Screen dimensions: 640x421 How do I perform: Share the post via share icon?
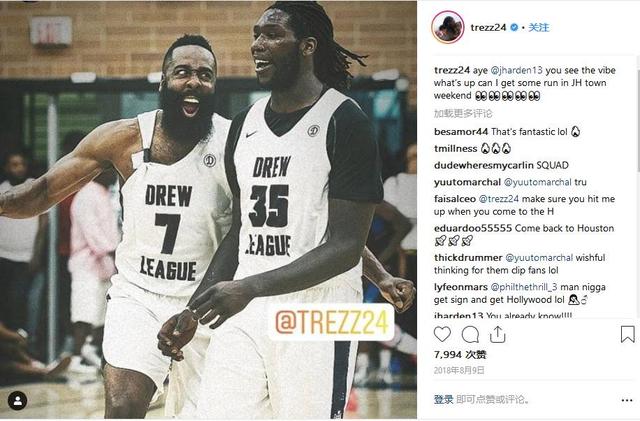(498, 334)
